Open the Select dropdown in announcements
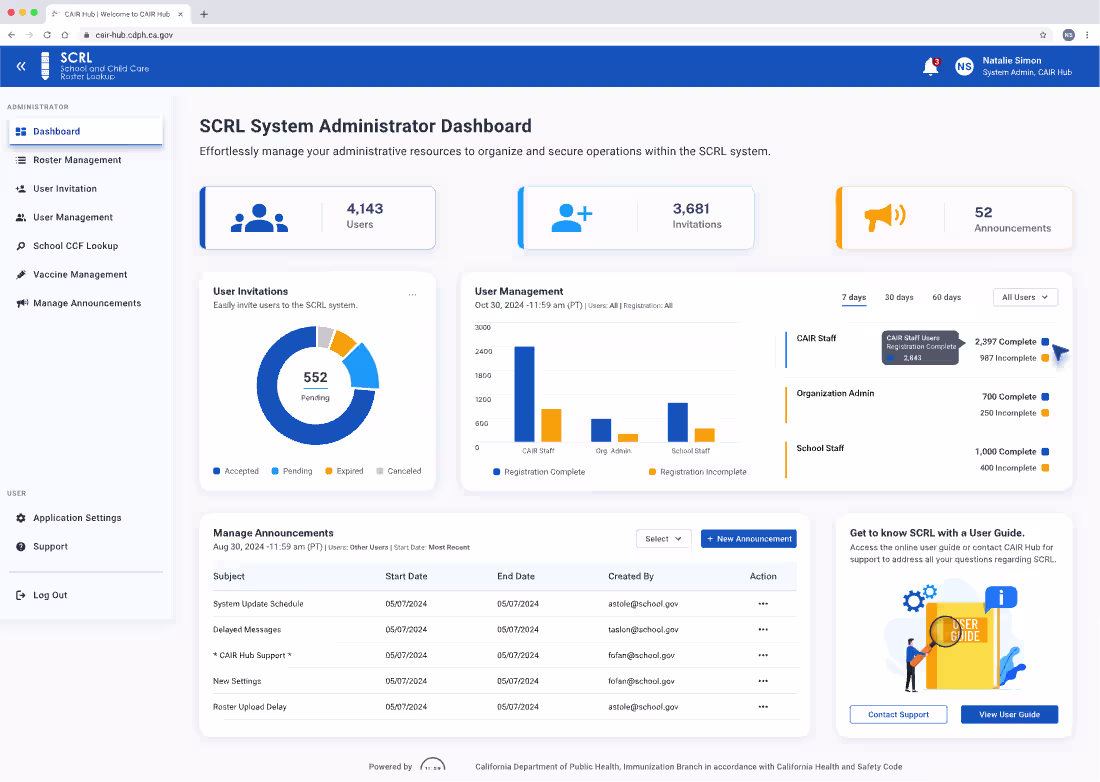Screen dimensions: 1100x782 click(663, 539)
